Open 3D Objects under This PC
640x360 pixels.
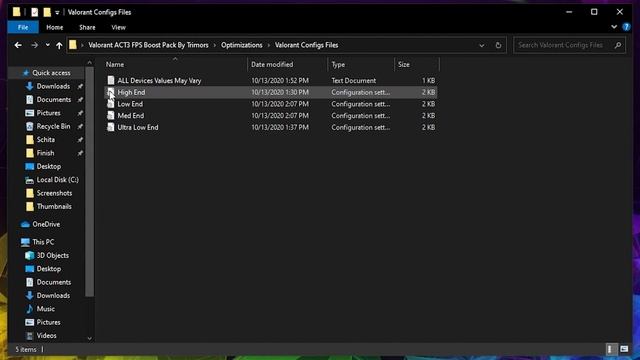pos(52,256)
